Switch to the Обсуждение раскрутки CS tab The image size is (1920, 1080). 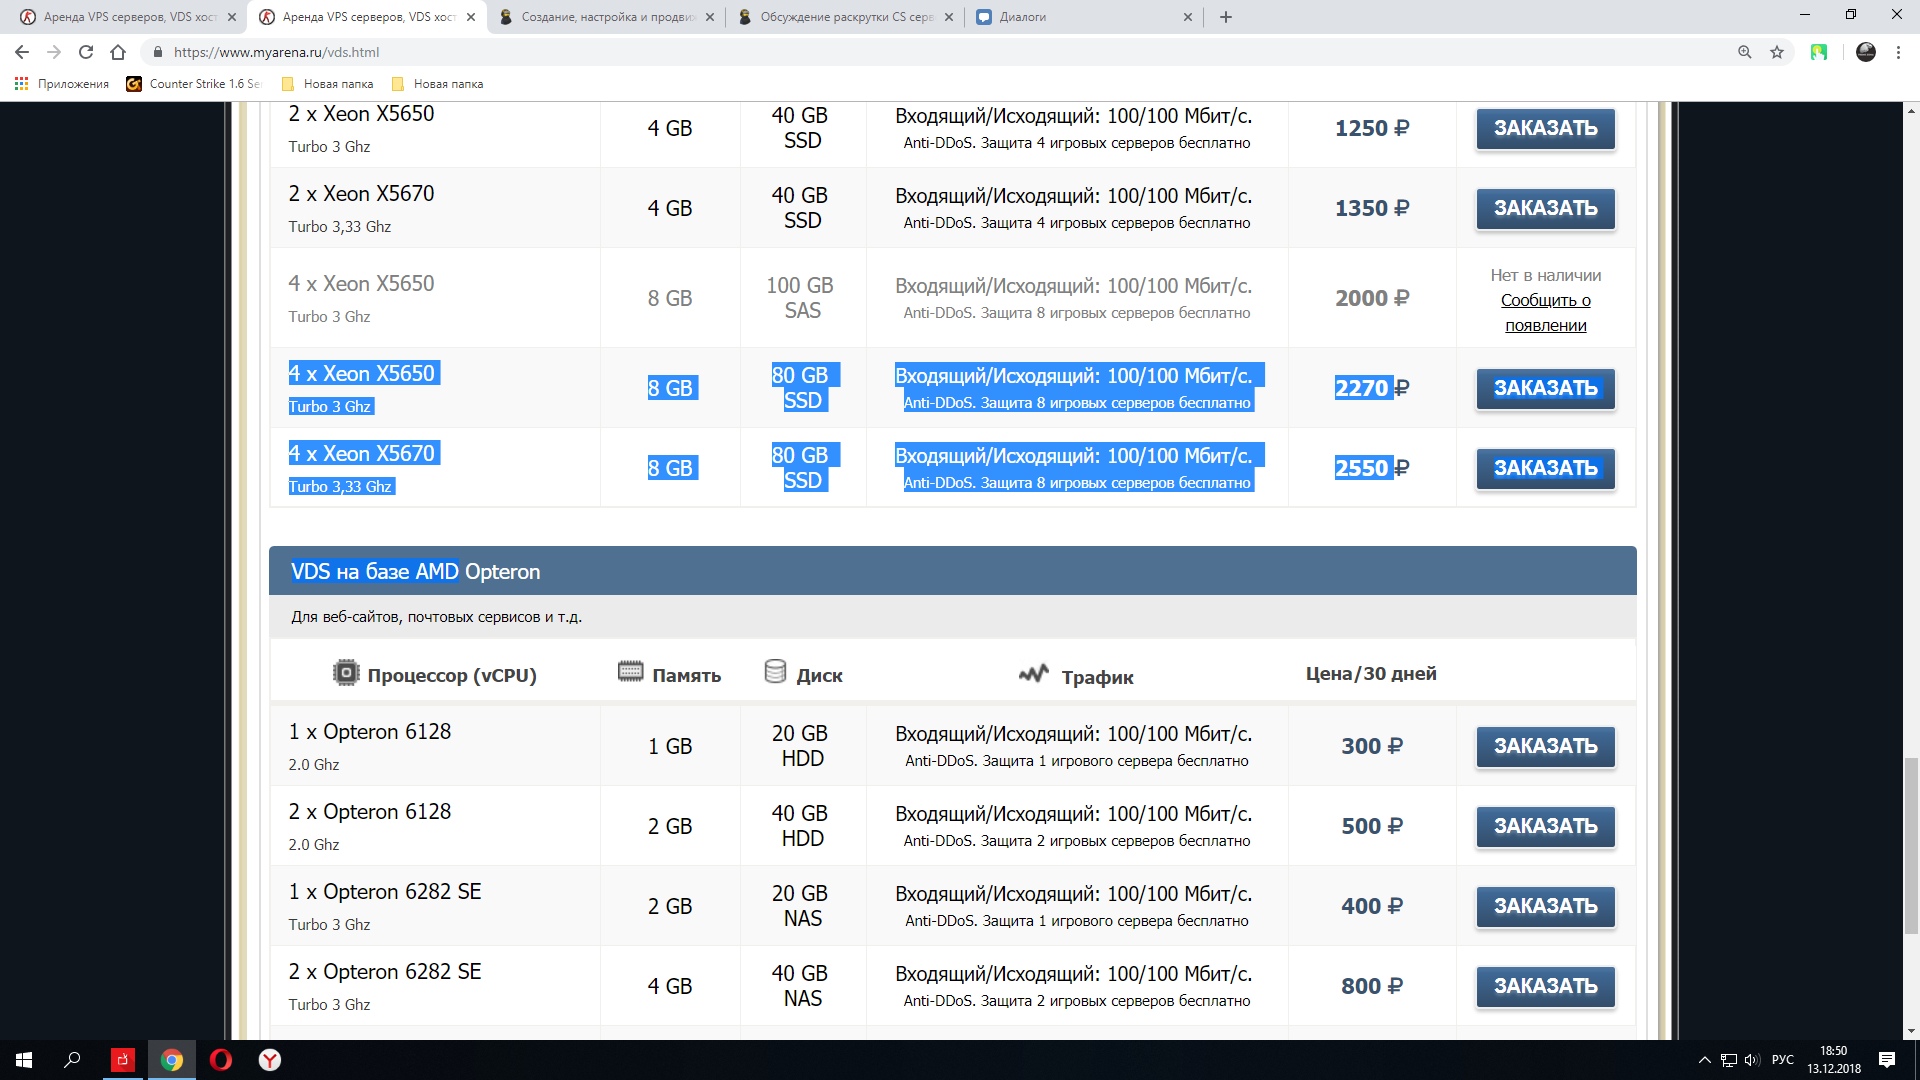point(846,17)
